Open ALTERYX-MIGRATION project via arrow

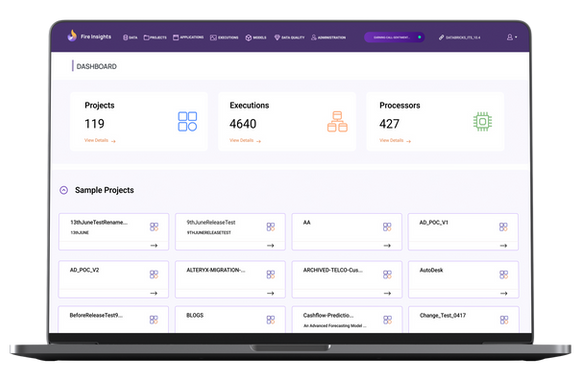click(x=271, y=293)
